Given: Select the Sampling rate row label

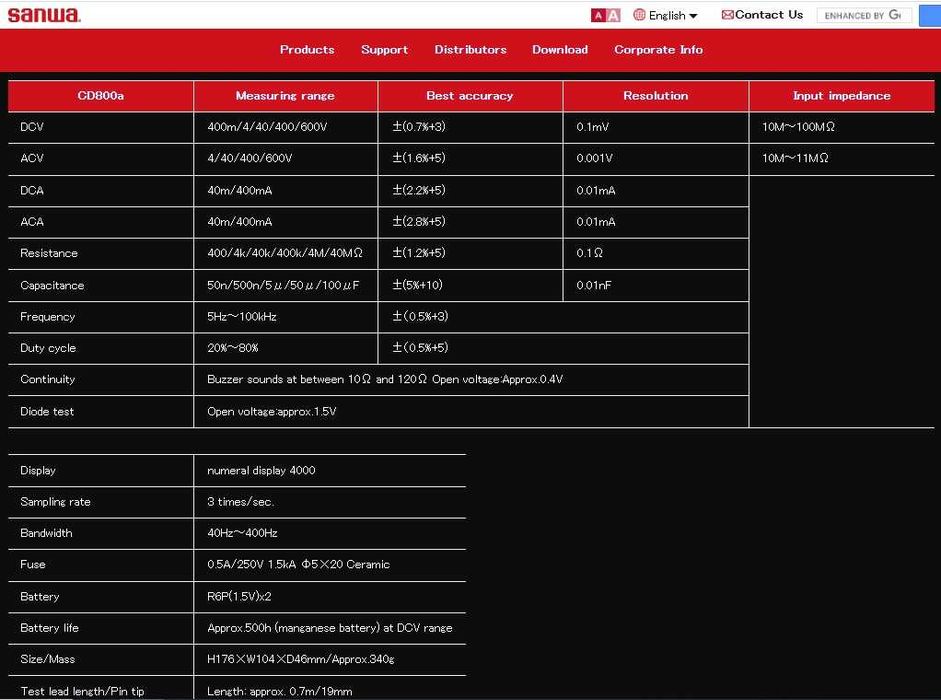Looking at the screenshot, I should [x=55, y=502].
